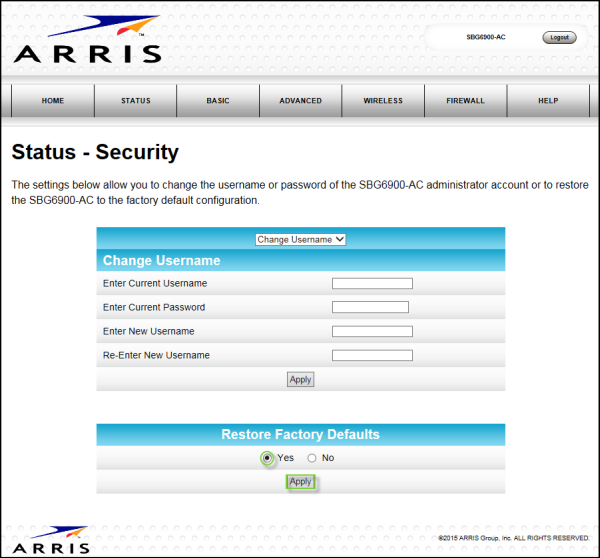This screenshot has height=558, width=600.
Task: Click the Enter Current Password field
Action: click(x=370, y=307)
